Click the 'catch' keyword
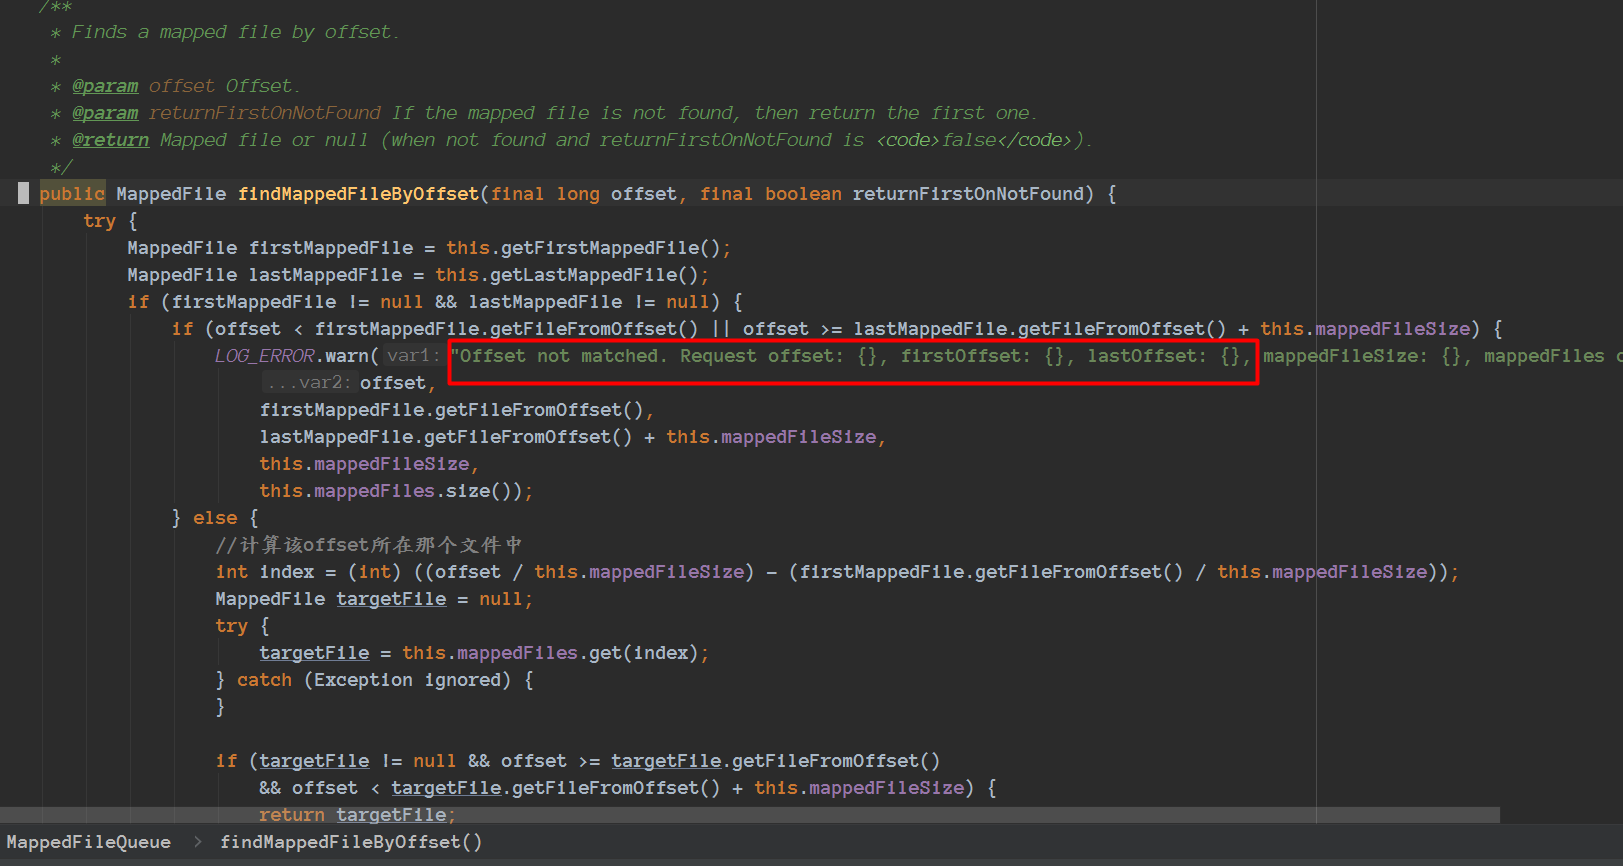Screen dimensions: 1623x866 264,680
